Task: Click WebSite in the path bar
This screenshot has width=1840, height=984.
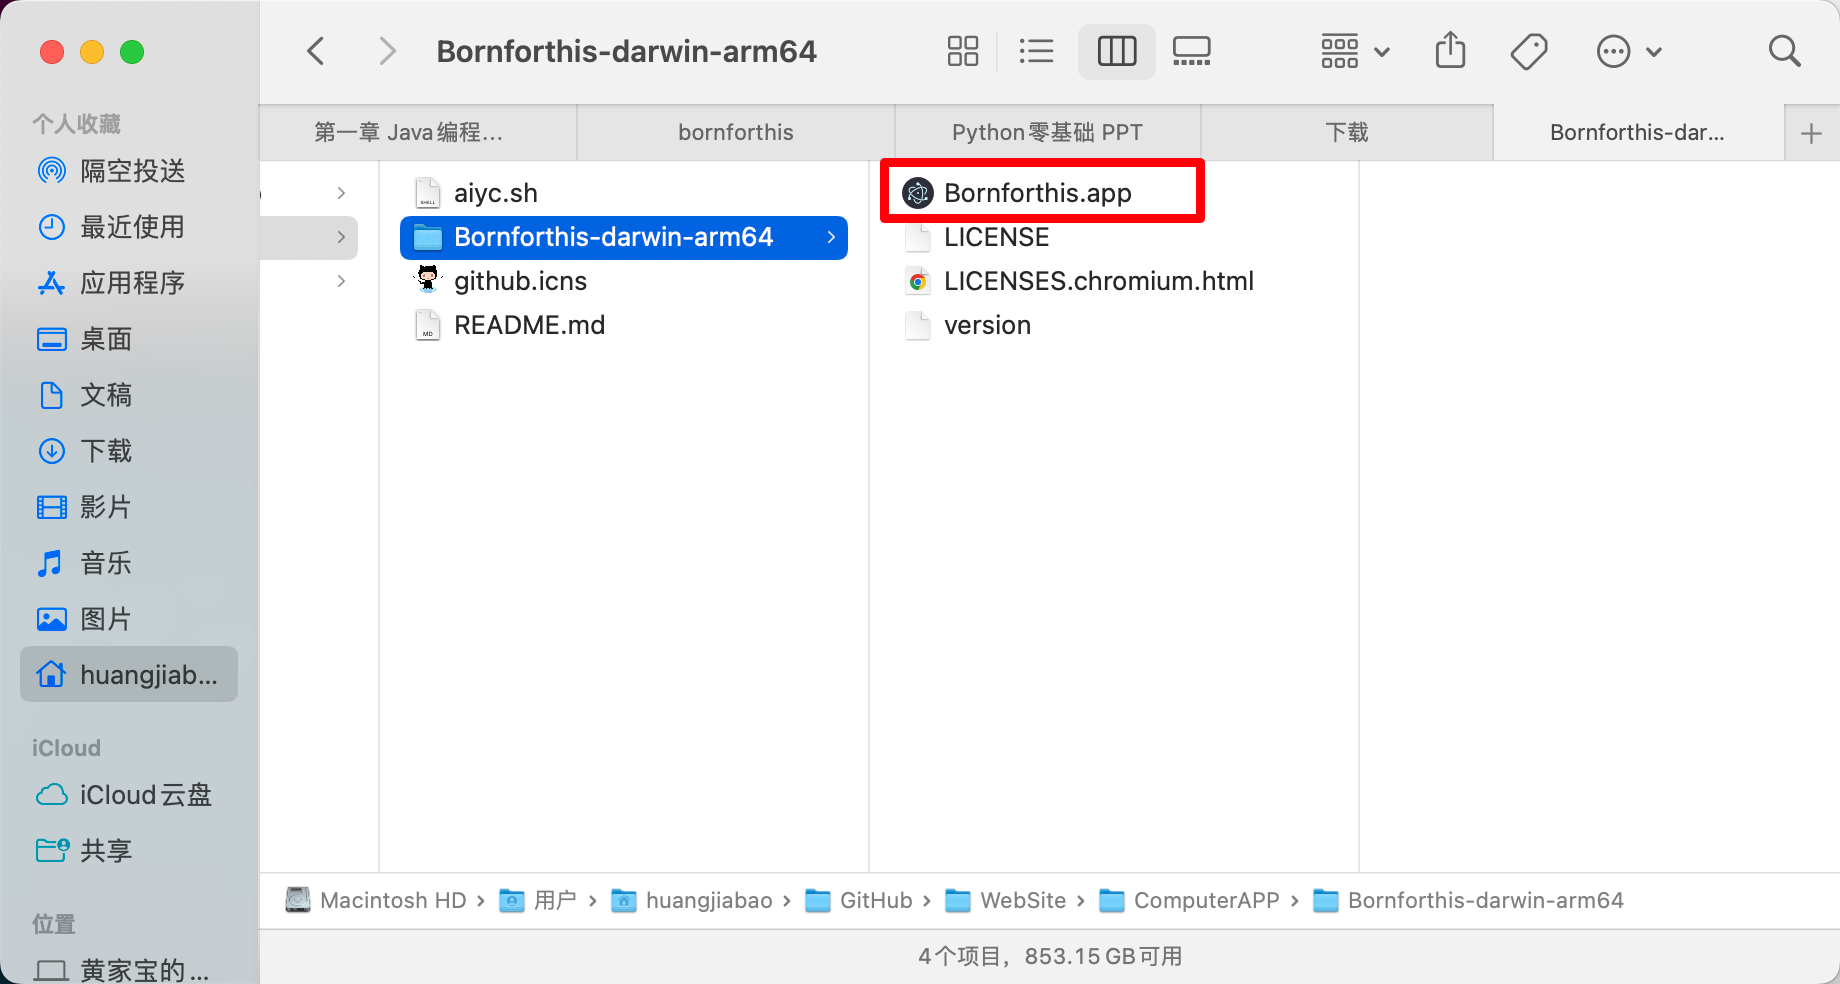Action: 1006,900
